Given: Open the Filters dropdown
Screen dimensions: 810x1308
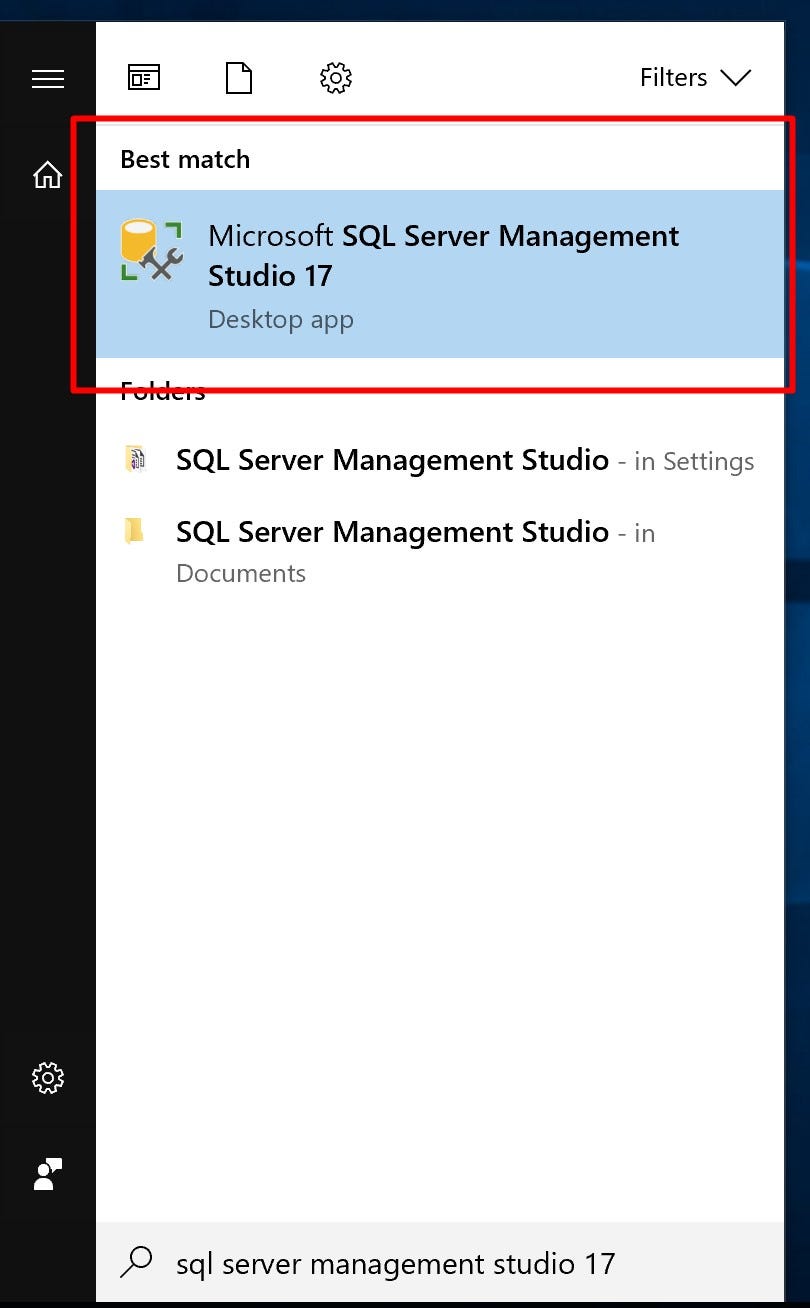Looking at the screenshot, I should (x=695, y=77).
